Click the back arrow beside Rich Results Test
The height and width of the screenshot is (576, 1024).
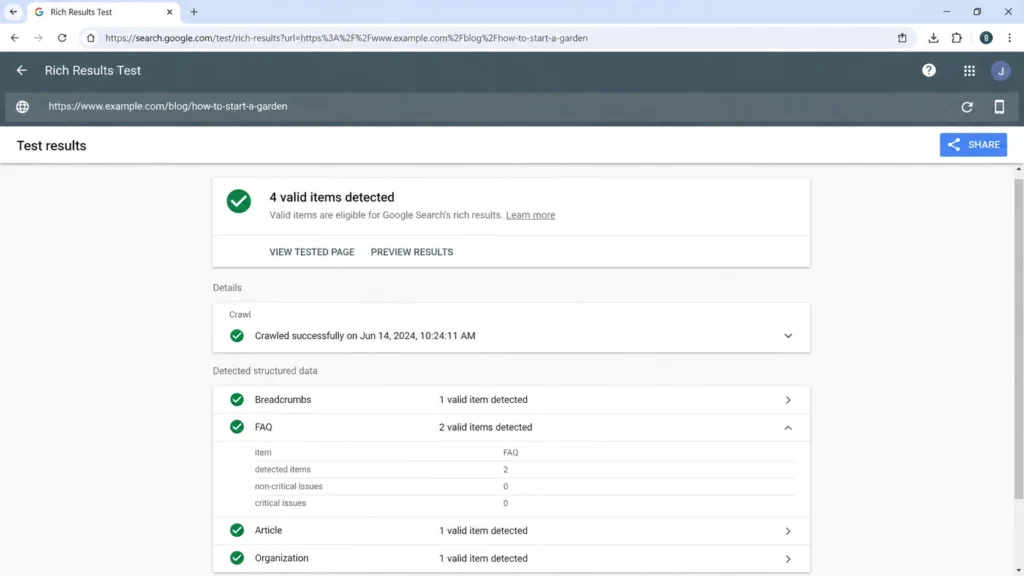(22, 71)
